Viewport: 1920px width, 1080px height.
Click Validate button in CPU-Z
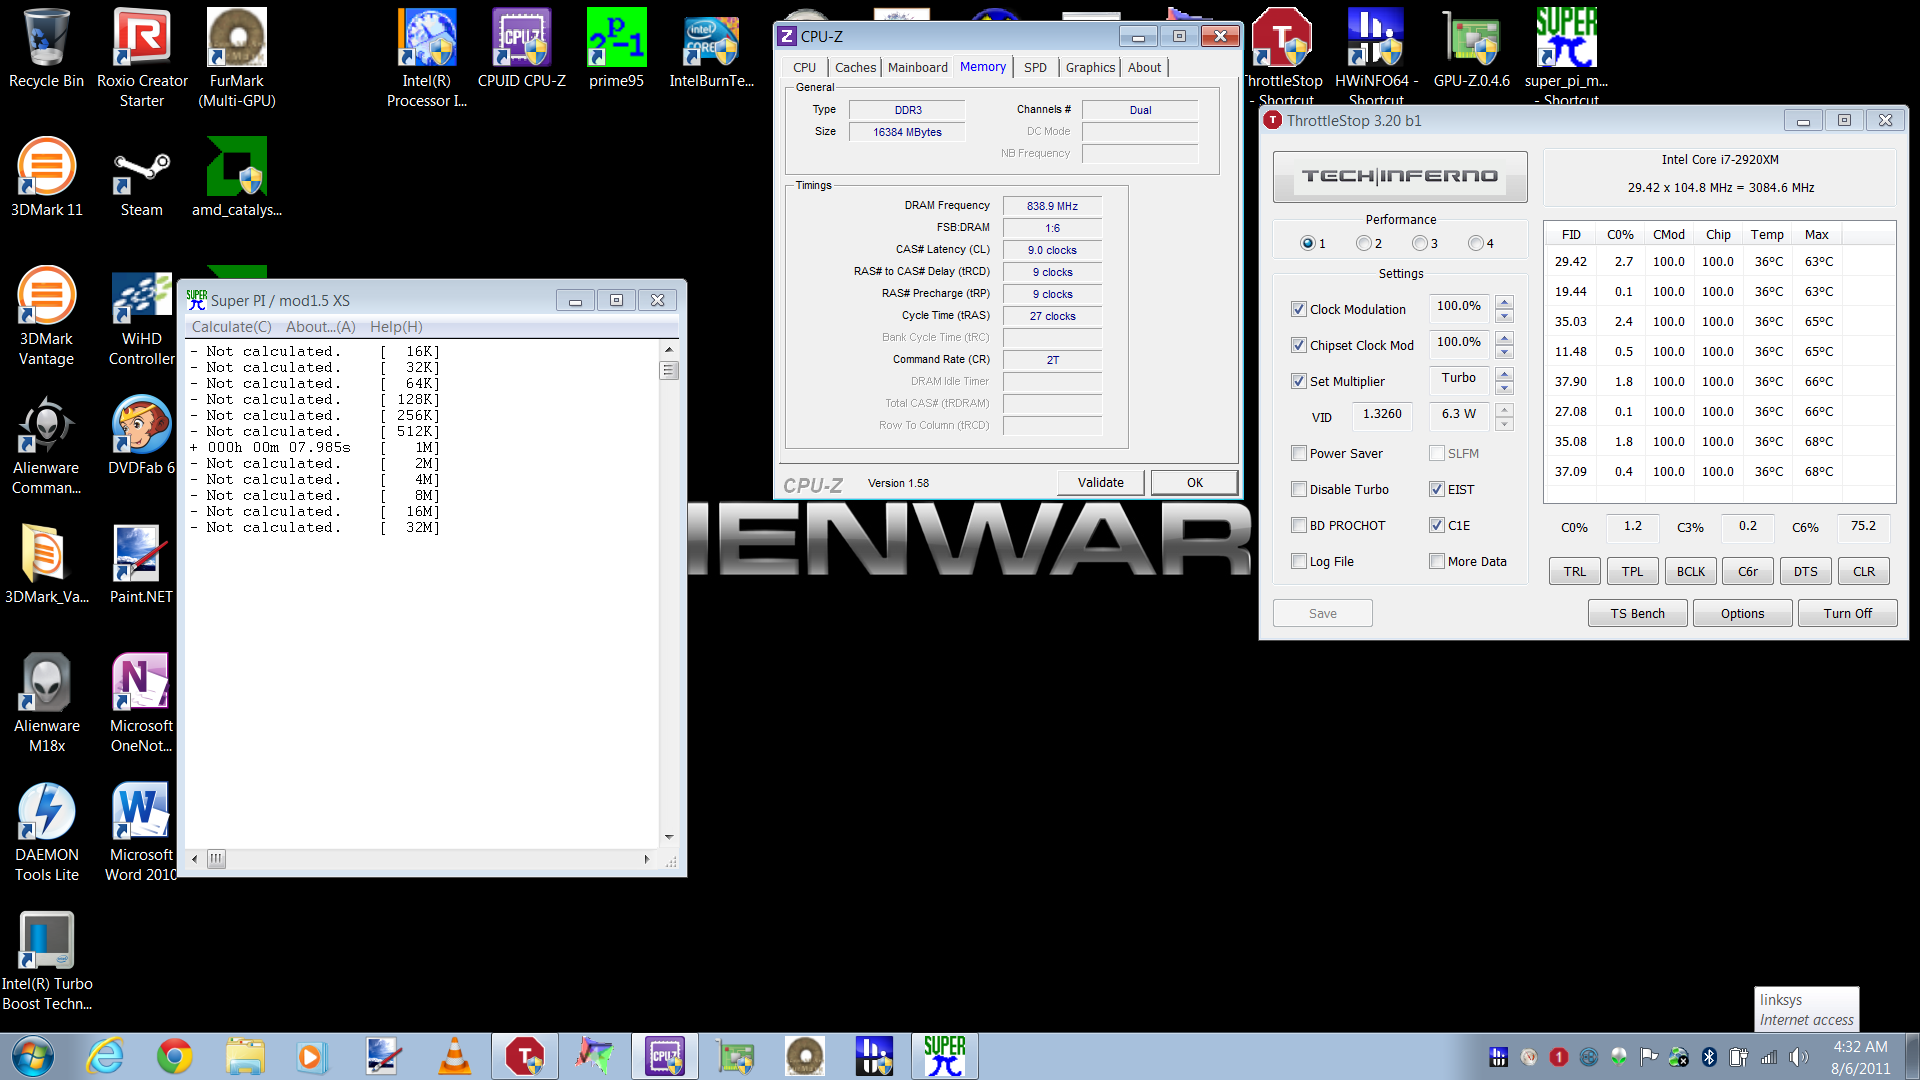pyautogui.click(x=1100, y=482)
